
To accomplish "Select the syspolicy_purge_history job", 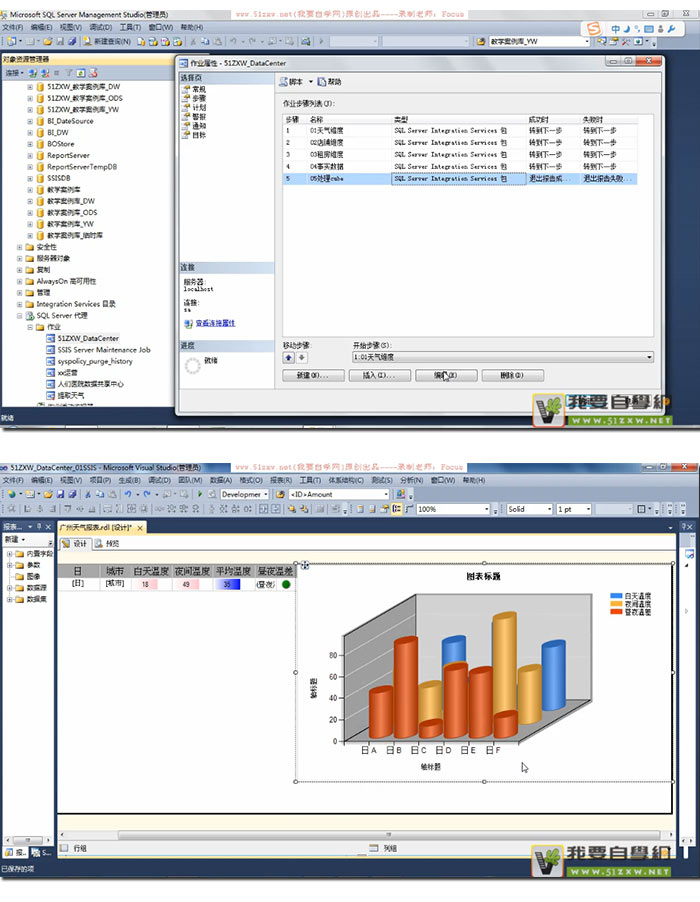I will point(95,361).
